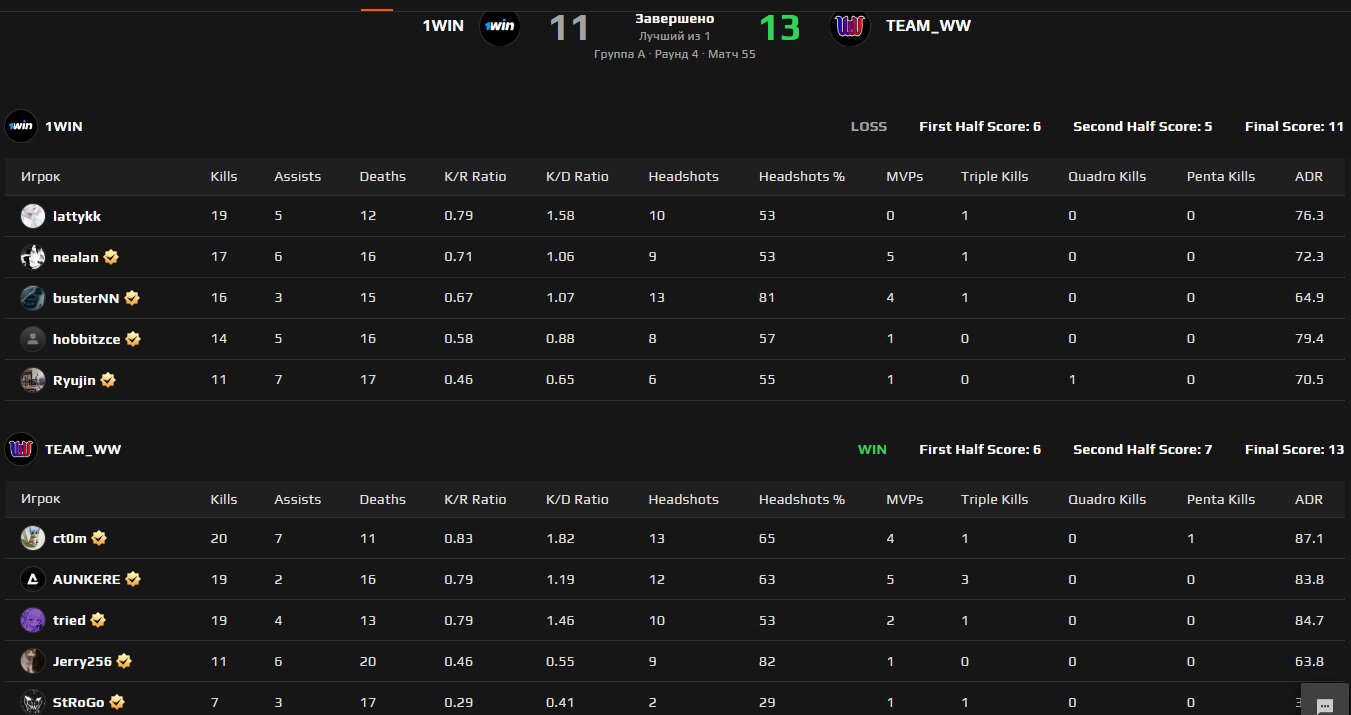Open Ryujin's player profile
The height and width of the screenshot is (715, 1351).
point(74,380)
